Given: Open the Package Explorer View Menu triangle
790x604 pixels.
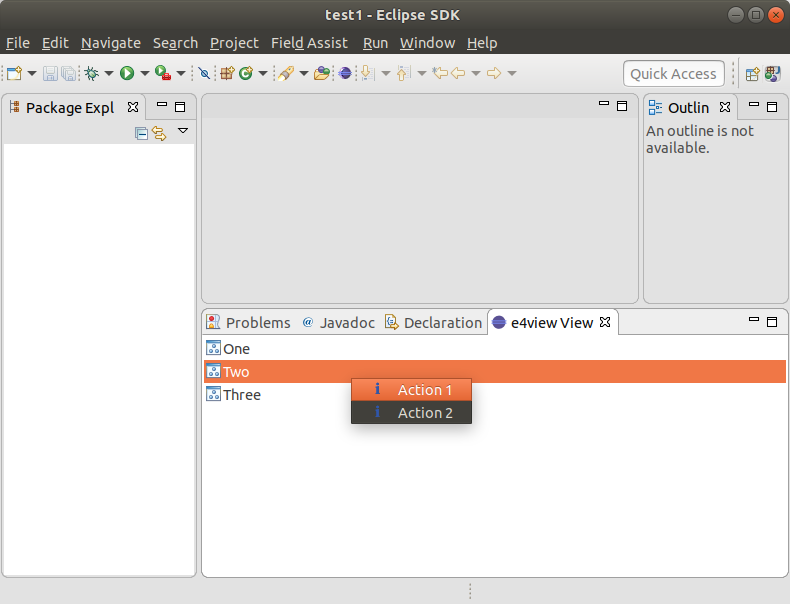Looking at the screenshot, I should coord(183,131).
